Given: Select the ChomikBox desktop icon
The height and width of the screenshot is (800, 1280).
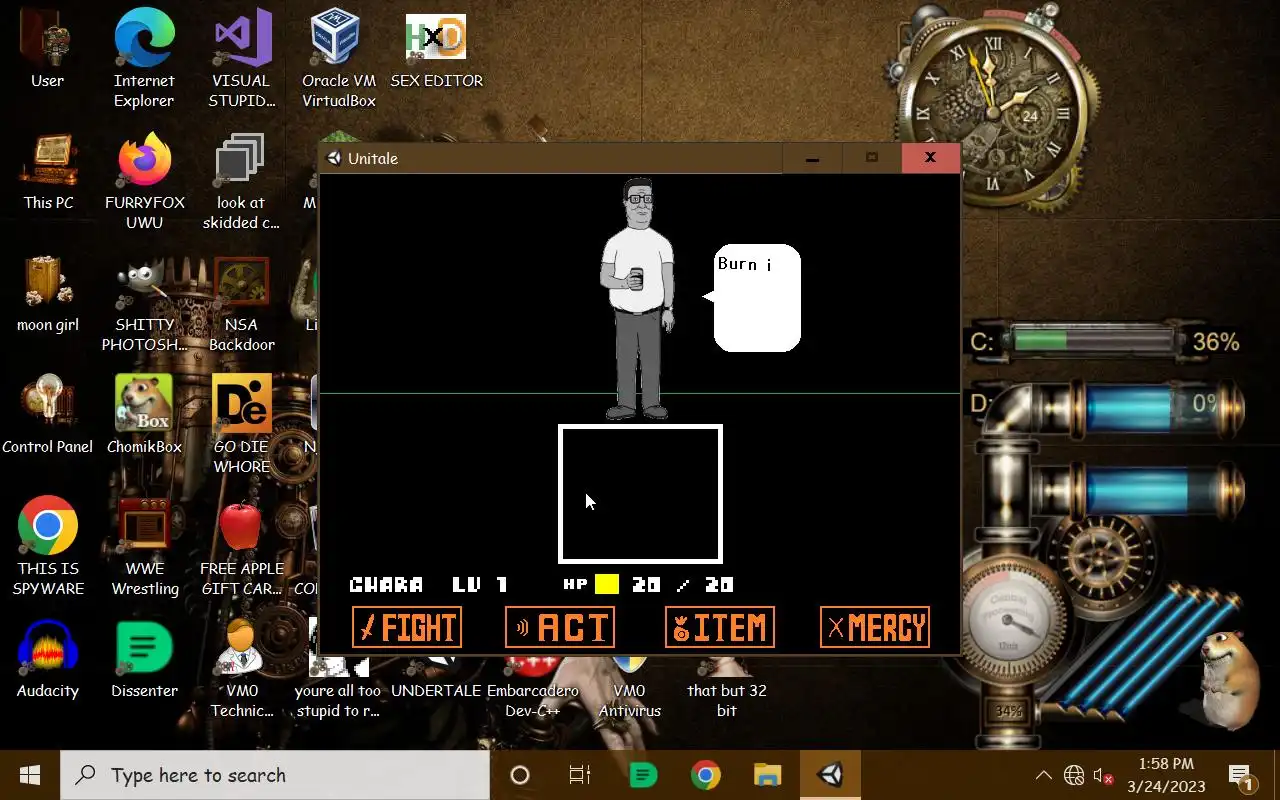Looking at the screenshot, I should pos(144,416).
